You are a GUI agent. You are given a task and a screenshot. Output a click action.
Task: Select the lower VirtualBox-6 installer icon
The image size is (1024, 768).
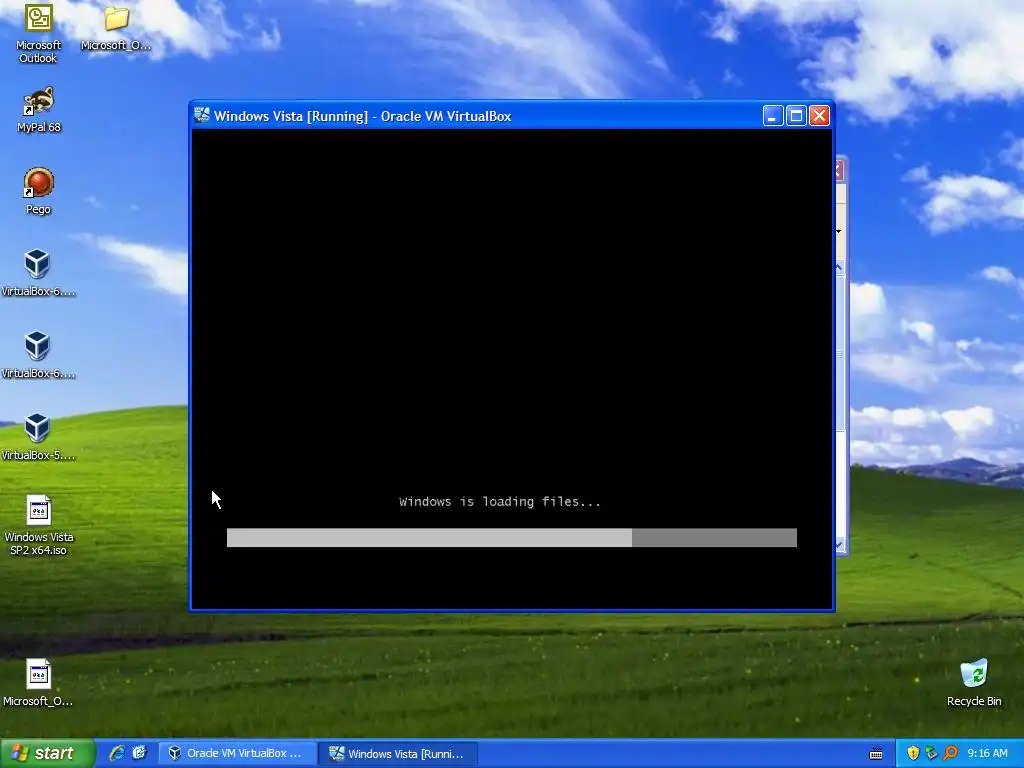pyautogui.click(x=37, y=355)
